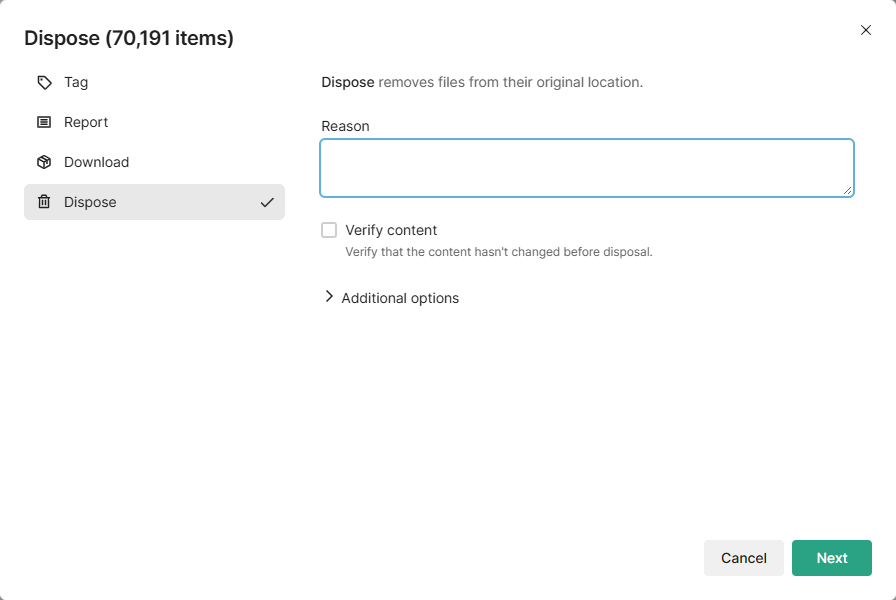Enable the Verify content checkbox
This screenshot has width=896, height=600.
click(329, 230)
